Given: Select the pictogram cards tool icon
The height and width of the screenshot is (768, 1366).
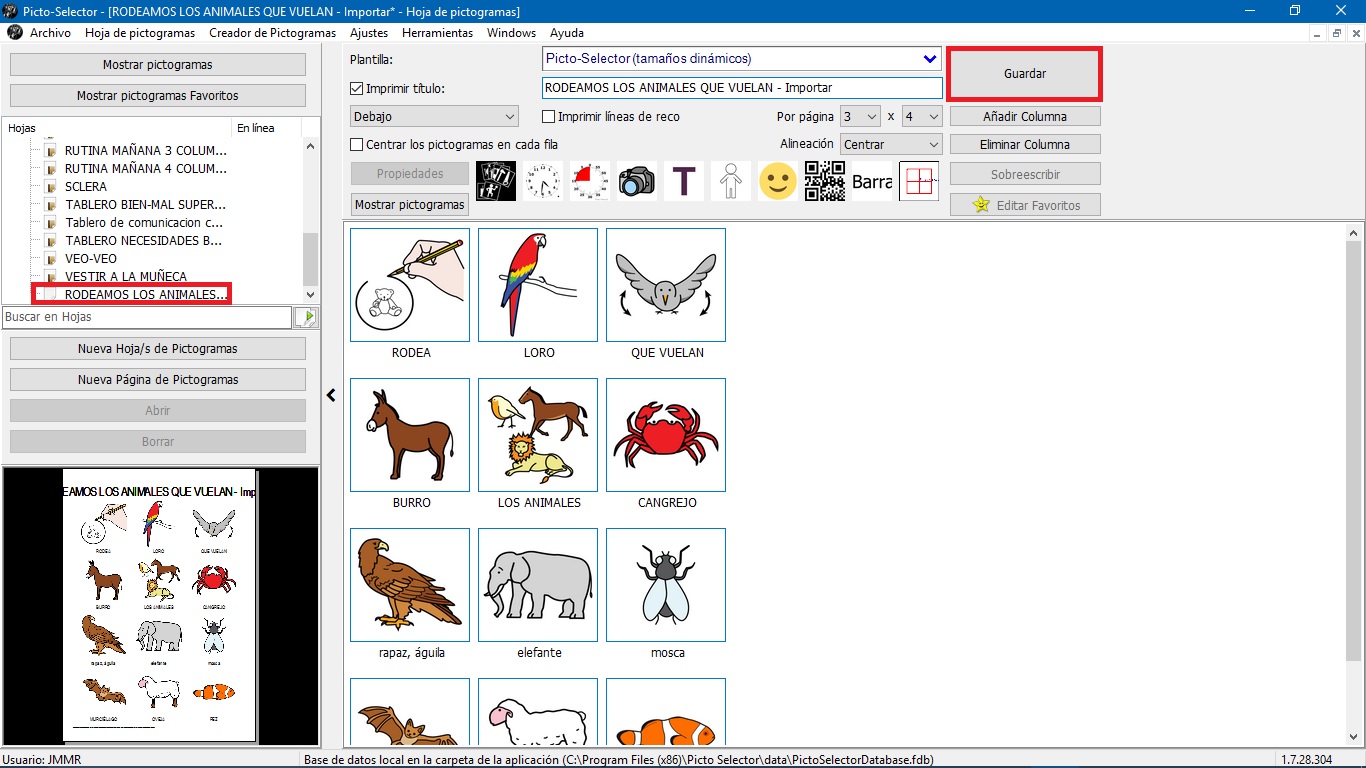Looking at the screenshot, I should coord(495,181).
